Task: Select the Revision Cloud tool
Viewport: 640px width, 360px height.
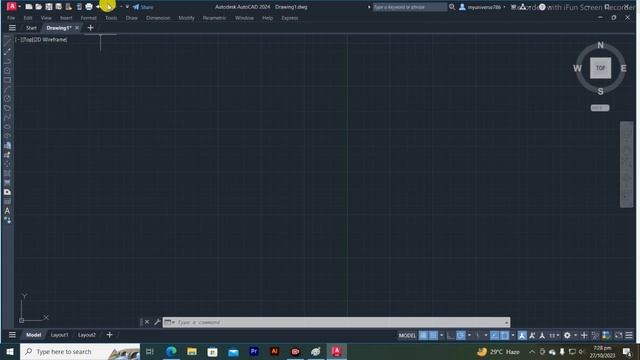Action: click(7, 108)
